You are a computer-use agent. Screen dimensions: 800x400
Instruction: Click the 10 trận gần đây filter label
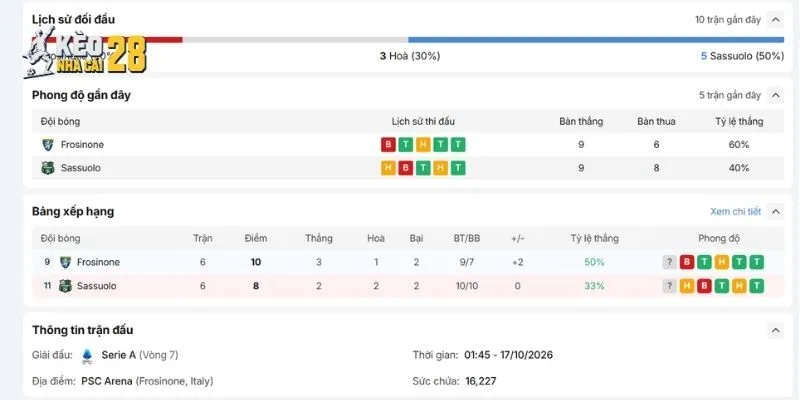[x=728, y=20]
